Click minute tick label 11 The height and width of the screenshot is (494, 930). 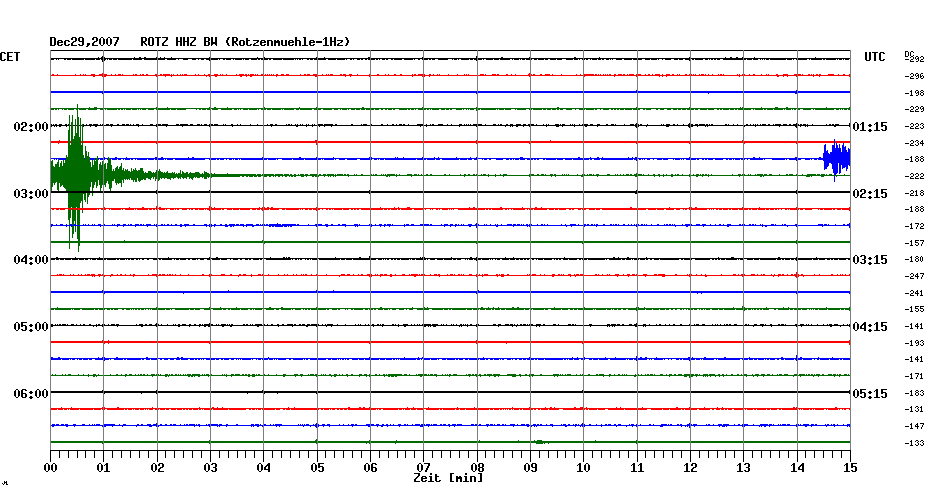(x=637, y=467)
